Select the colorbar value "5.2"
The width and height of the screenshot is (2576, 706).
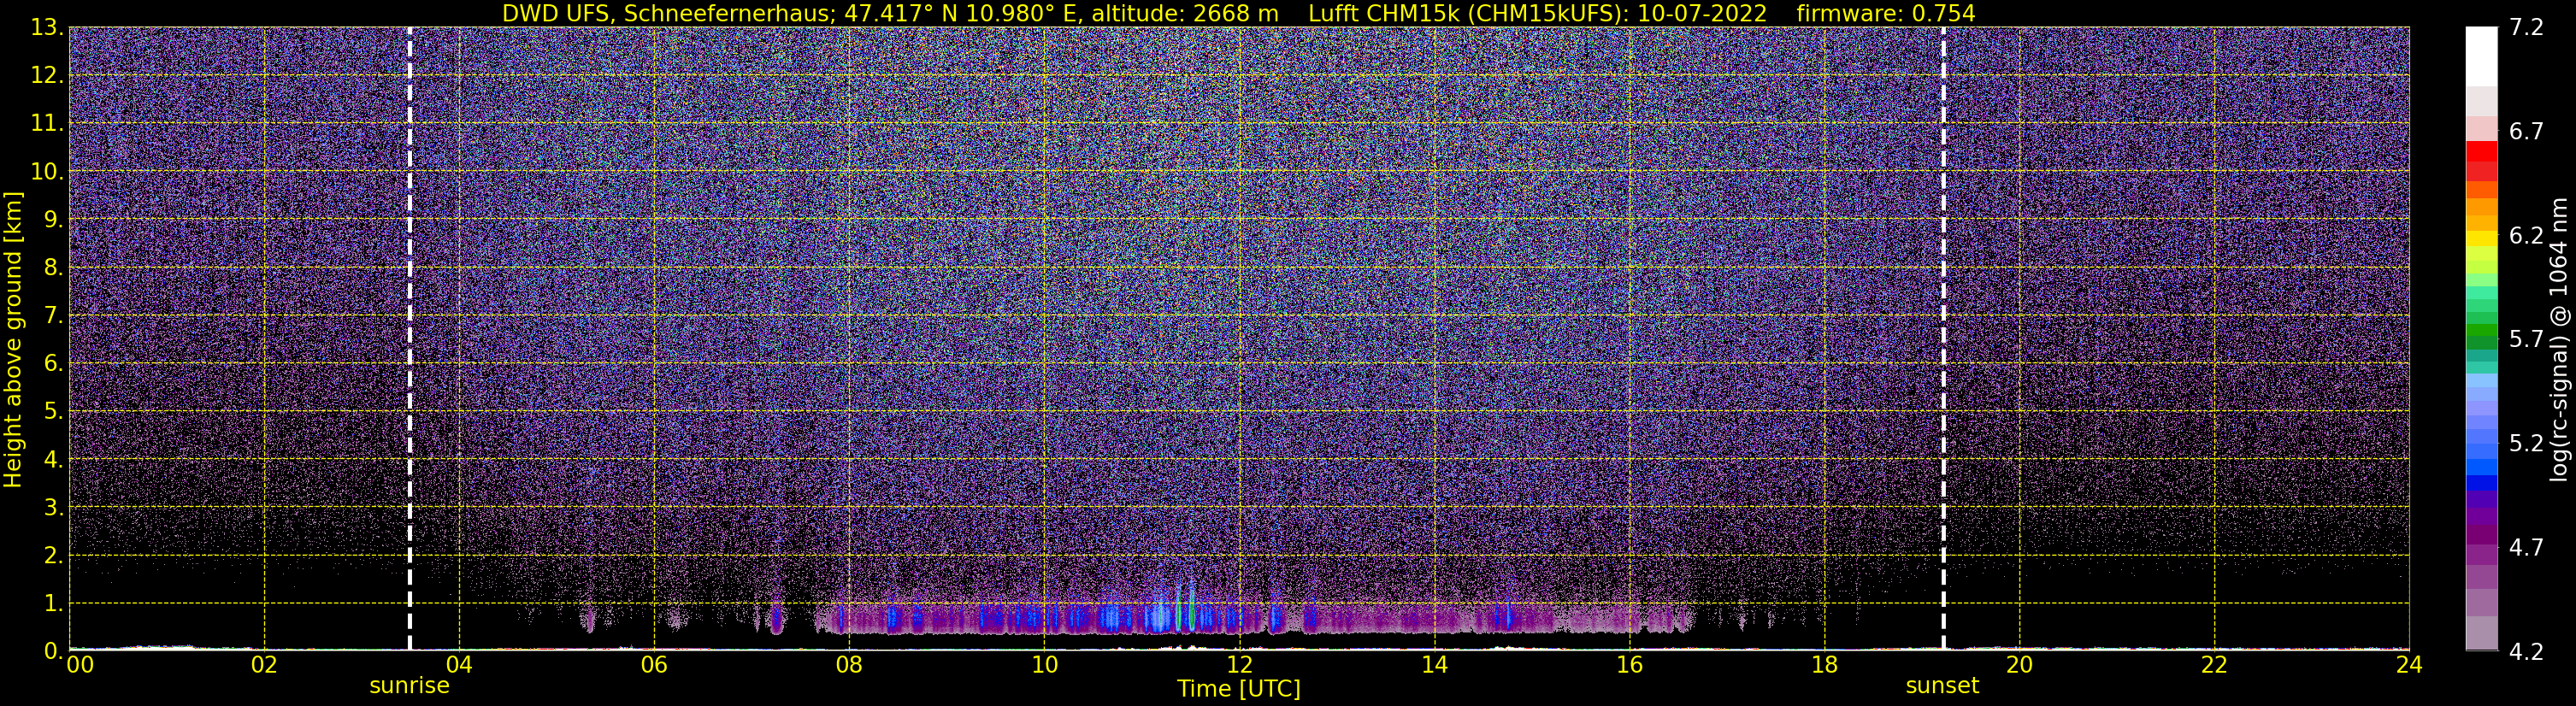[x=2526, y=444]
